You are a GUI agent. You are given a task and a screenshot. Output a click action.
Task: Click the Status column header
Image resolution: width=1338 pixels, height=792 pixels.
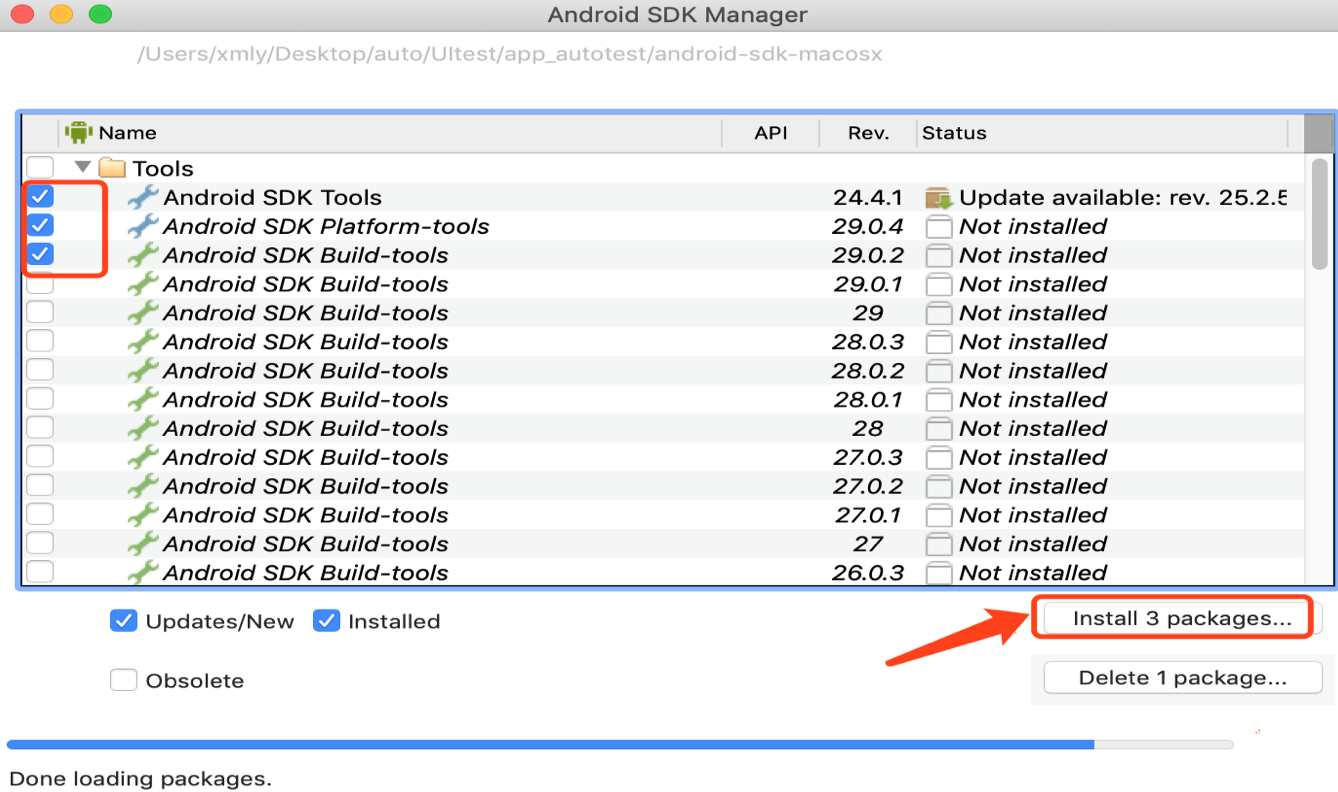click(x=1102, y=133)
